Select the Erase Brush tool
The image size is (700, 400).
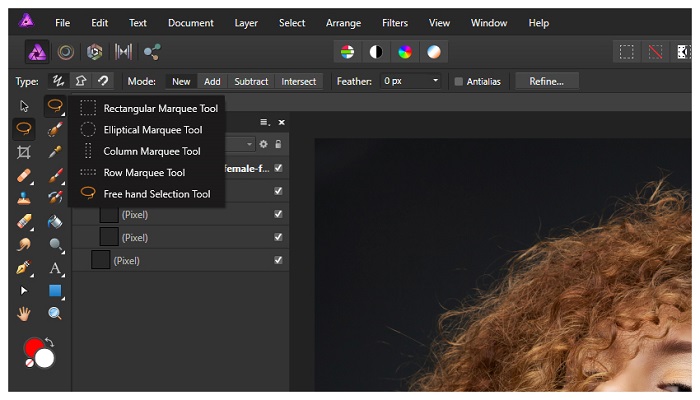pos(24,221)
